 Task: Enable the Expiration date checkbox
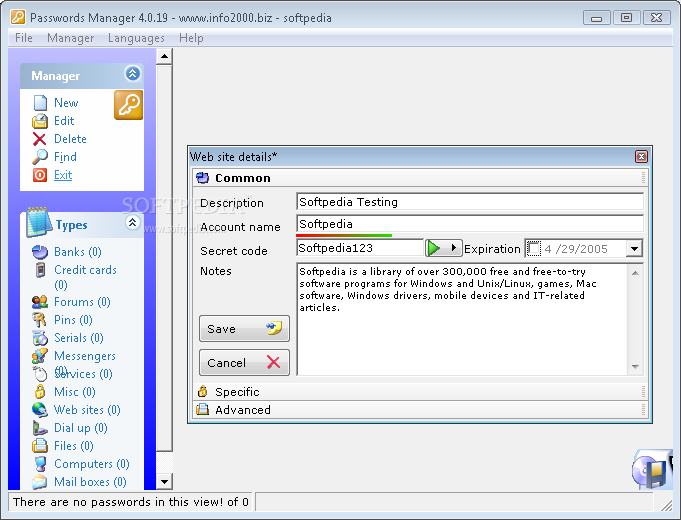tap(533, 249)
